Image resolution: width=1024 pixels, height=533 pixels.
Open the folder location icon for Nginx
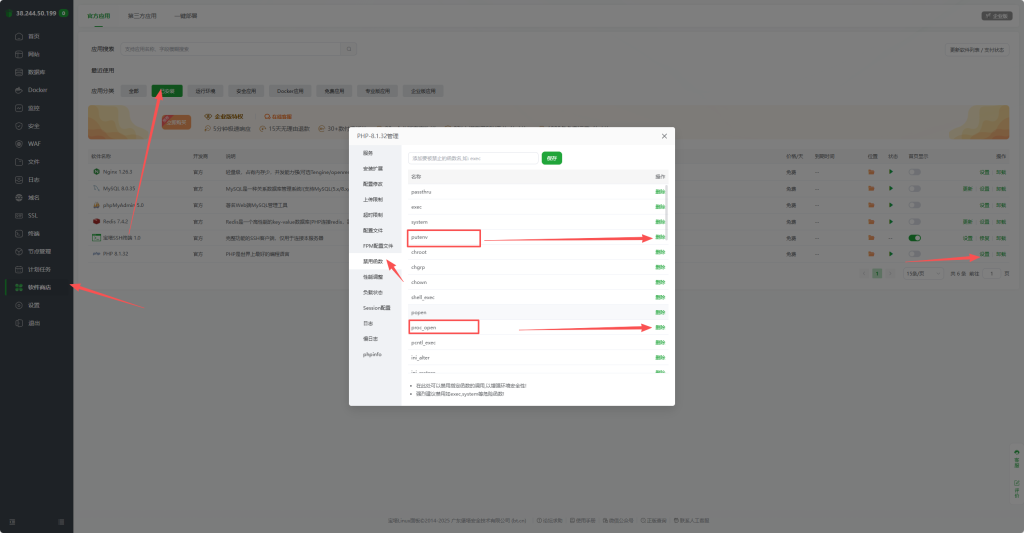point(872,172)
